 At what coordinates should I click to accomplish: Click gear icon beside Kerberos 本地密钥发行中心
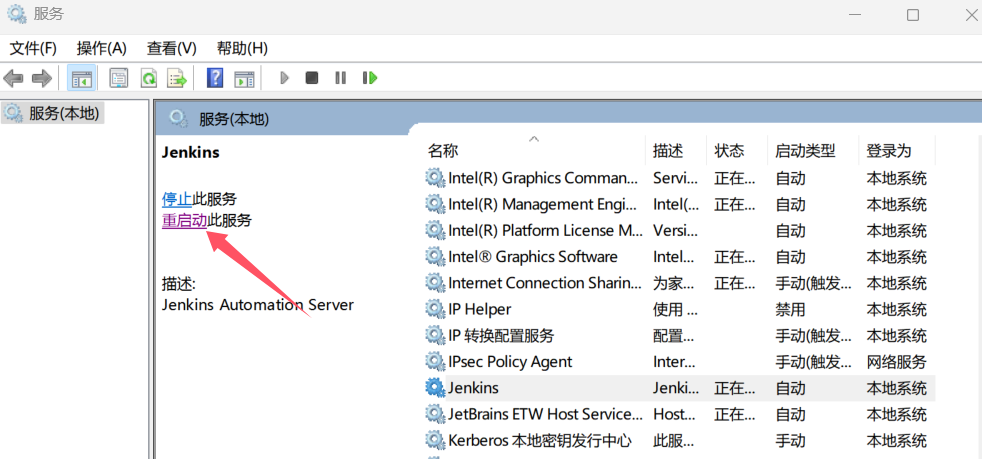(x=435, y=440)
